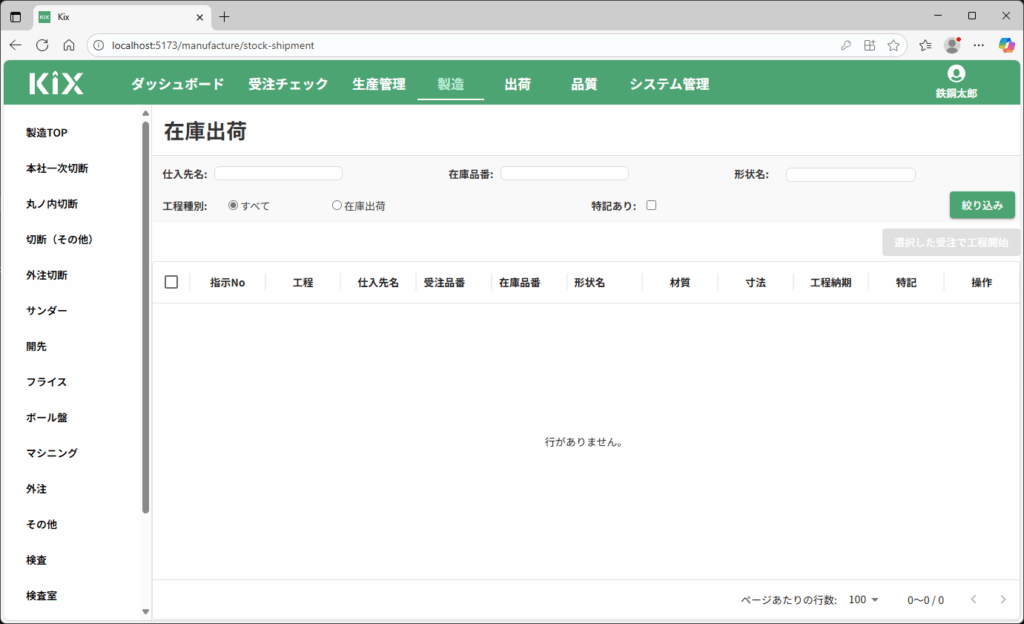Click the 在庫品番 input field
Viewport: 1024px width, 624px height.
pos(564,174)
